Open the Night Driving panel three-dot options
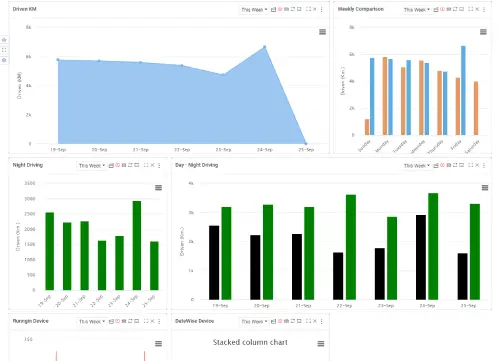Image resolution: width=500 pixels, height=361 pixels. [159, 165]
